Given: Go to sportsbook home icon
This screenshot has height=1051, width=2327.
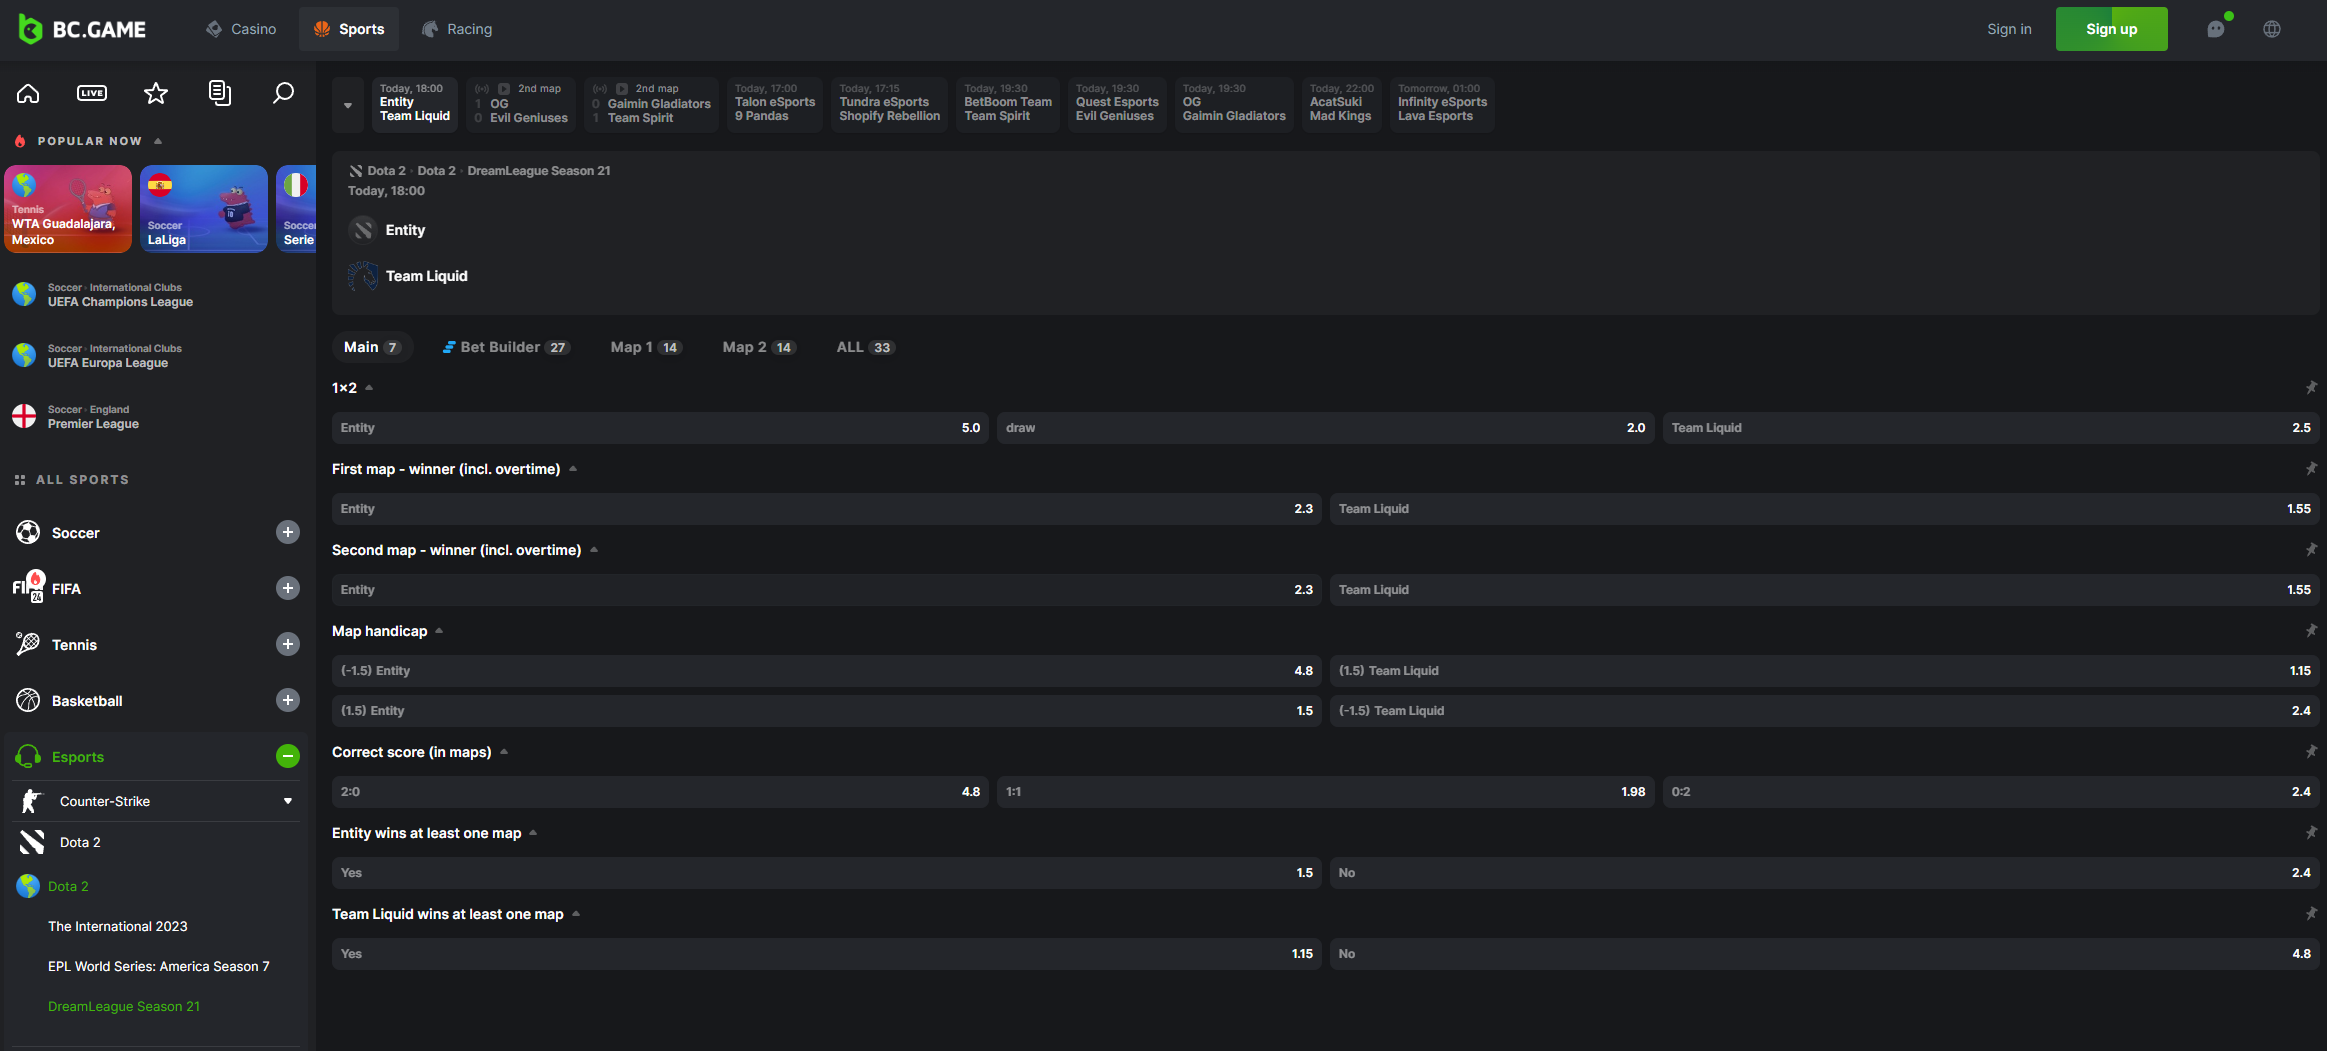Looking at the screenshot, I should tap(28, 93).
